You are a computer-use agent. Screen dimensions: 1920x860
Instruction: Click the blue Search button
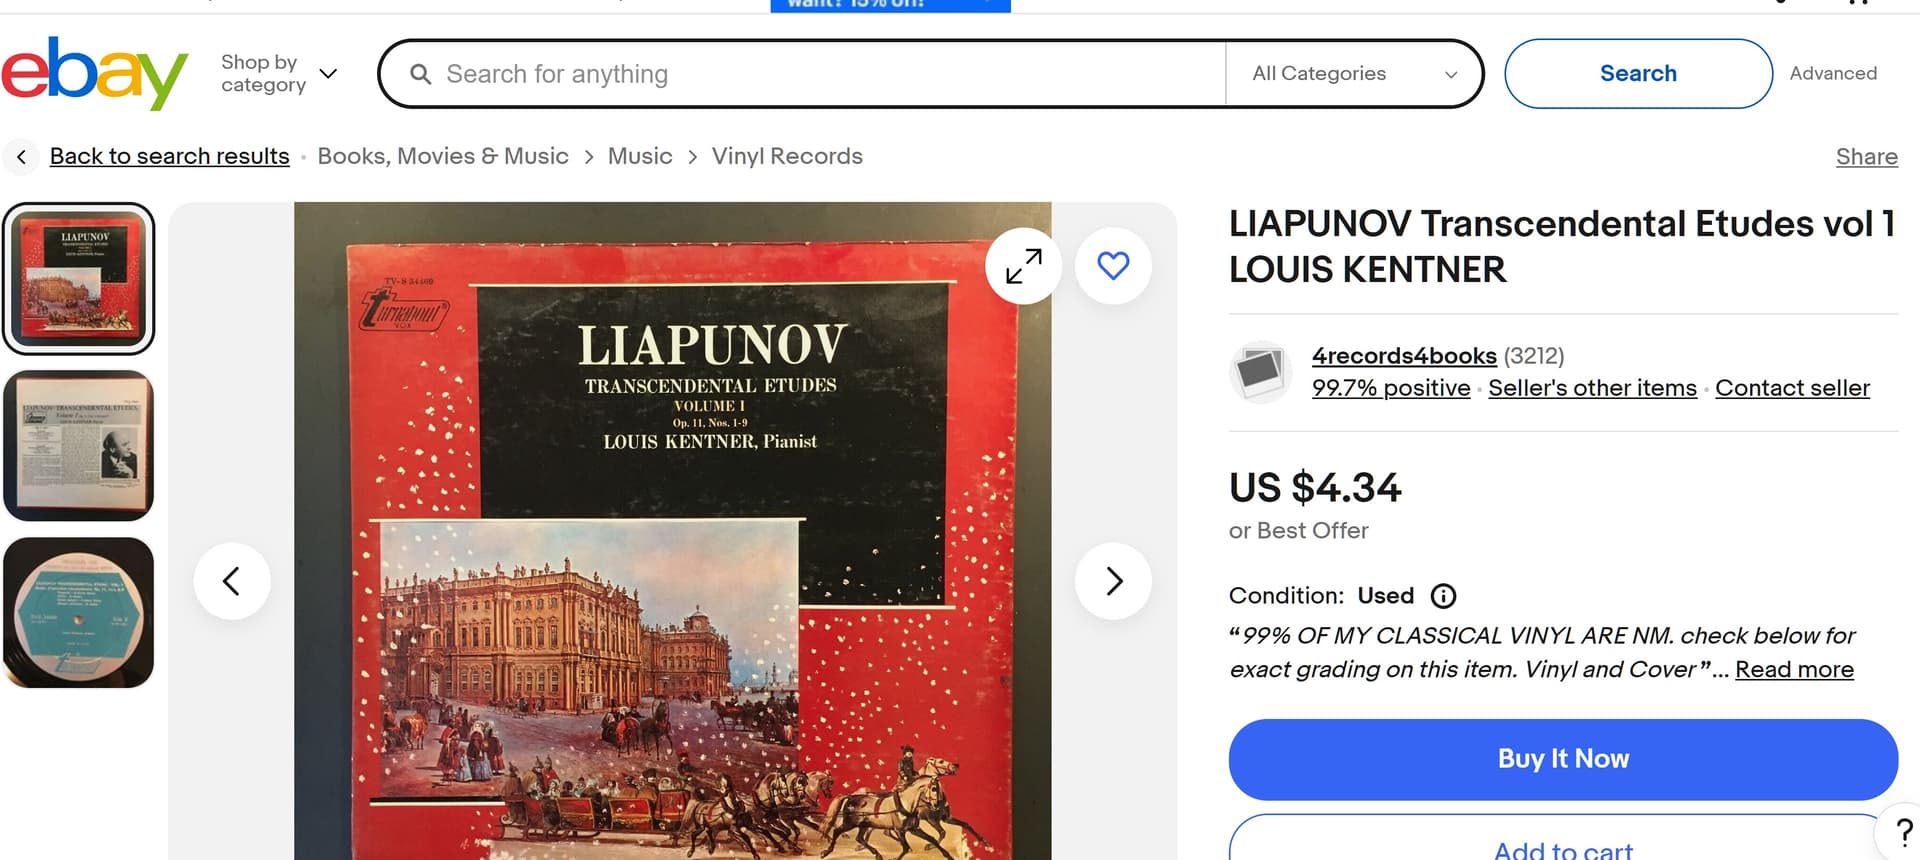click(x=1638, y=73)
